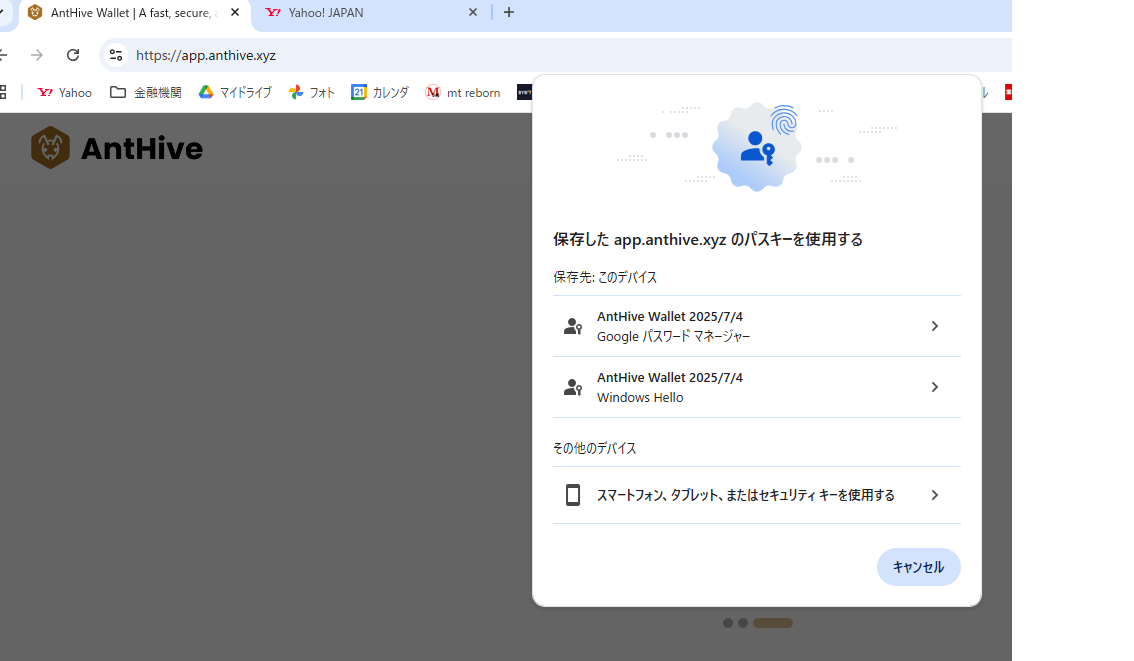
Task: Open the apps grid icon in bookmarks bar
Action: [3, 92]
